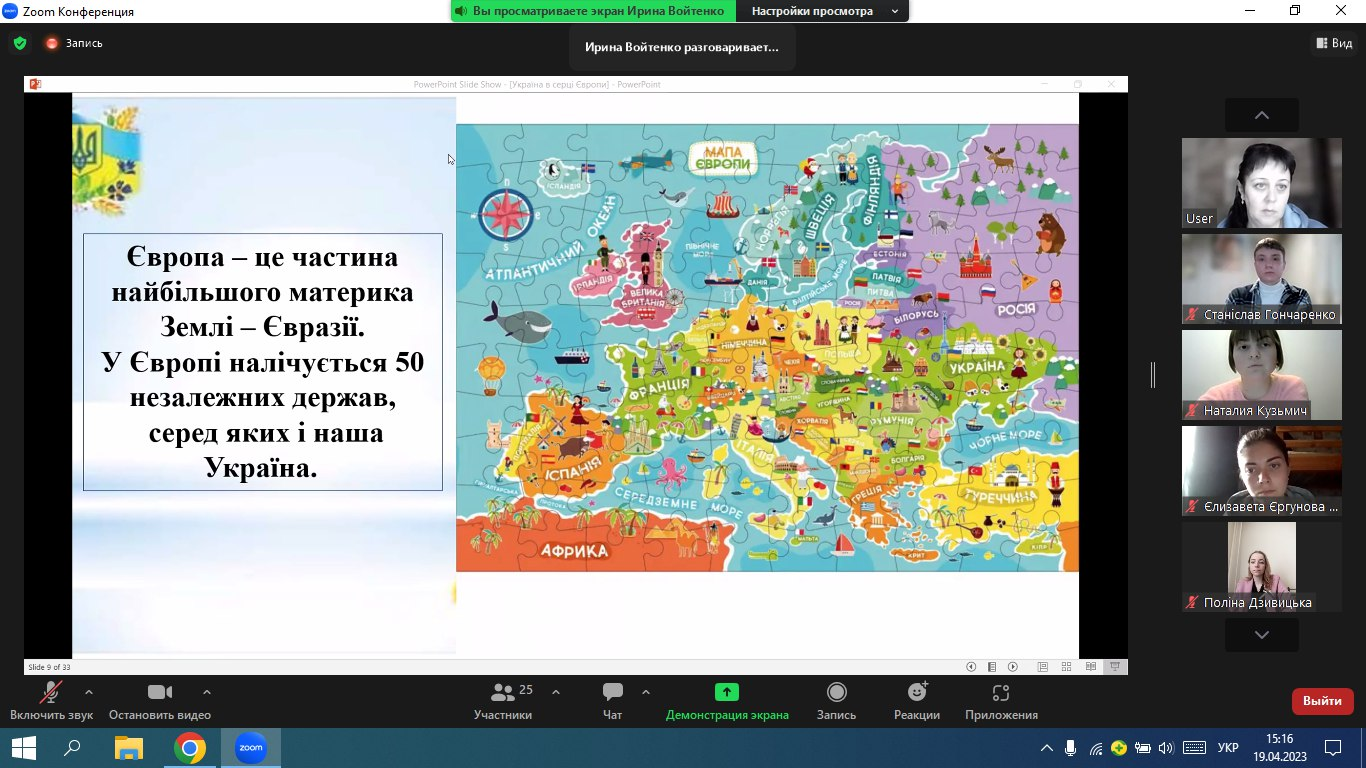This screenshot has width=1366, height=768.
Task: Open the Participants panel icon
Action: point(502,692)
